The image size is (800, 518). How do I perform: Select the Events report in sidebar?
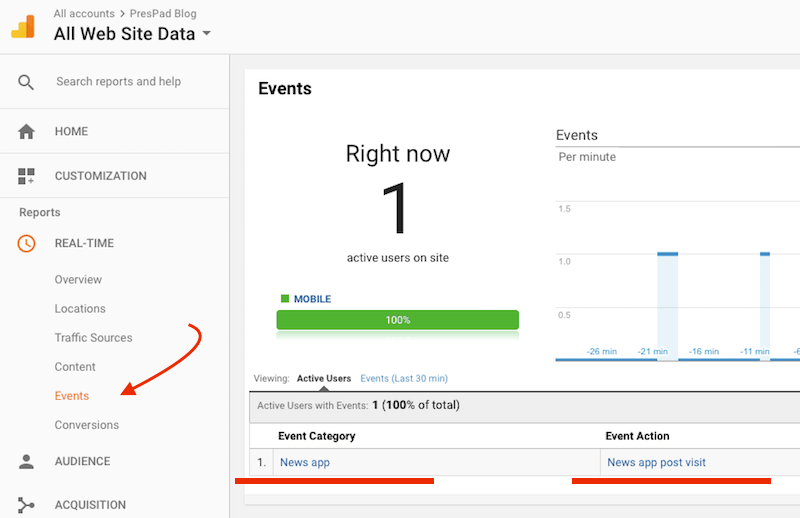[71, 396]
